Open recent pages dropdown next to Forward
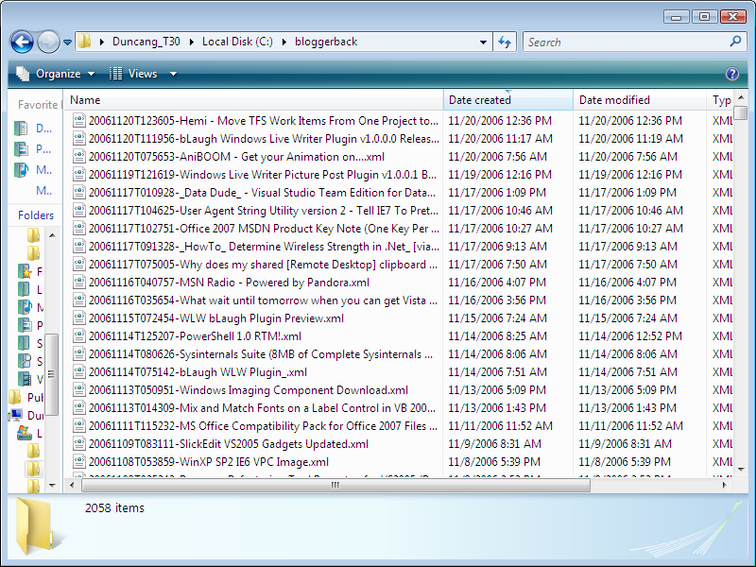The height and width of the screenshot is (567, 756). tap(68, 42)
